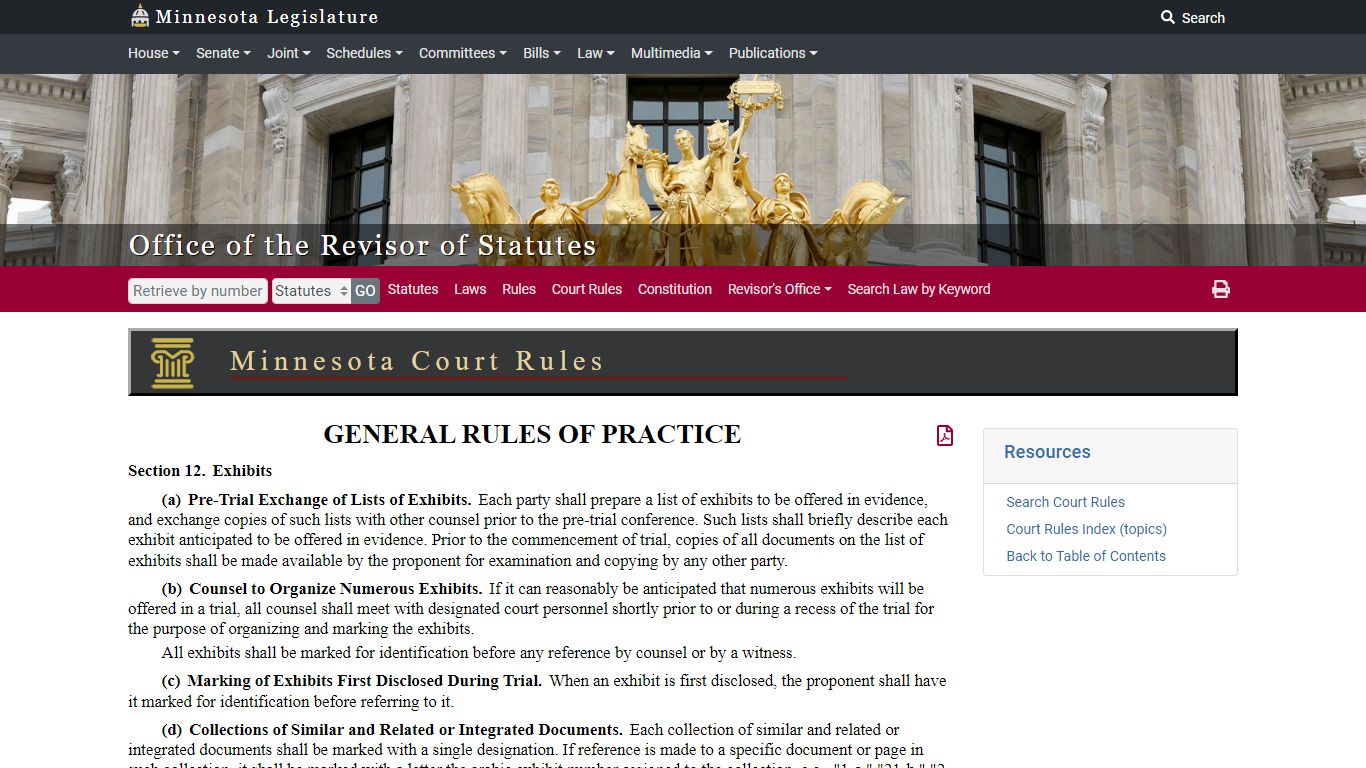Navigate to the Rules section
This screenshot has width=1366, height=768.
tap(519, 289)
